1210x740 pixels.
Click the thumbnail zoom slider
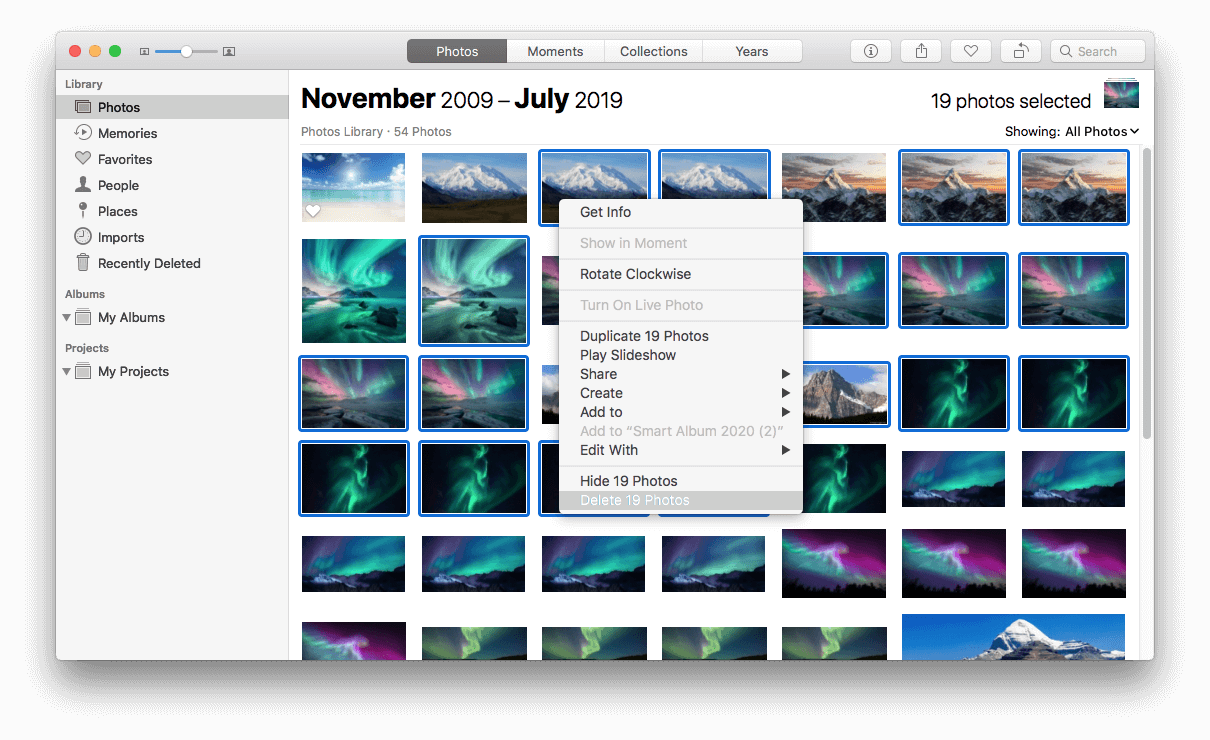(186, 51)
